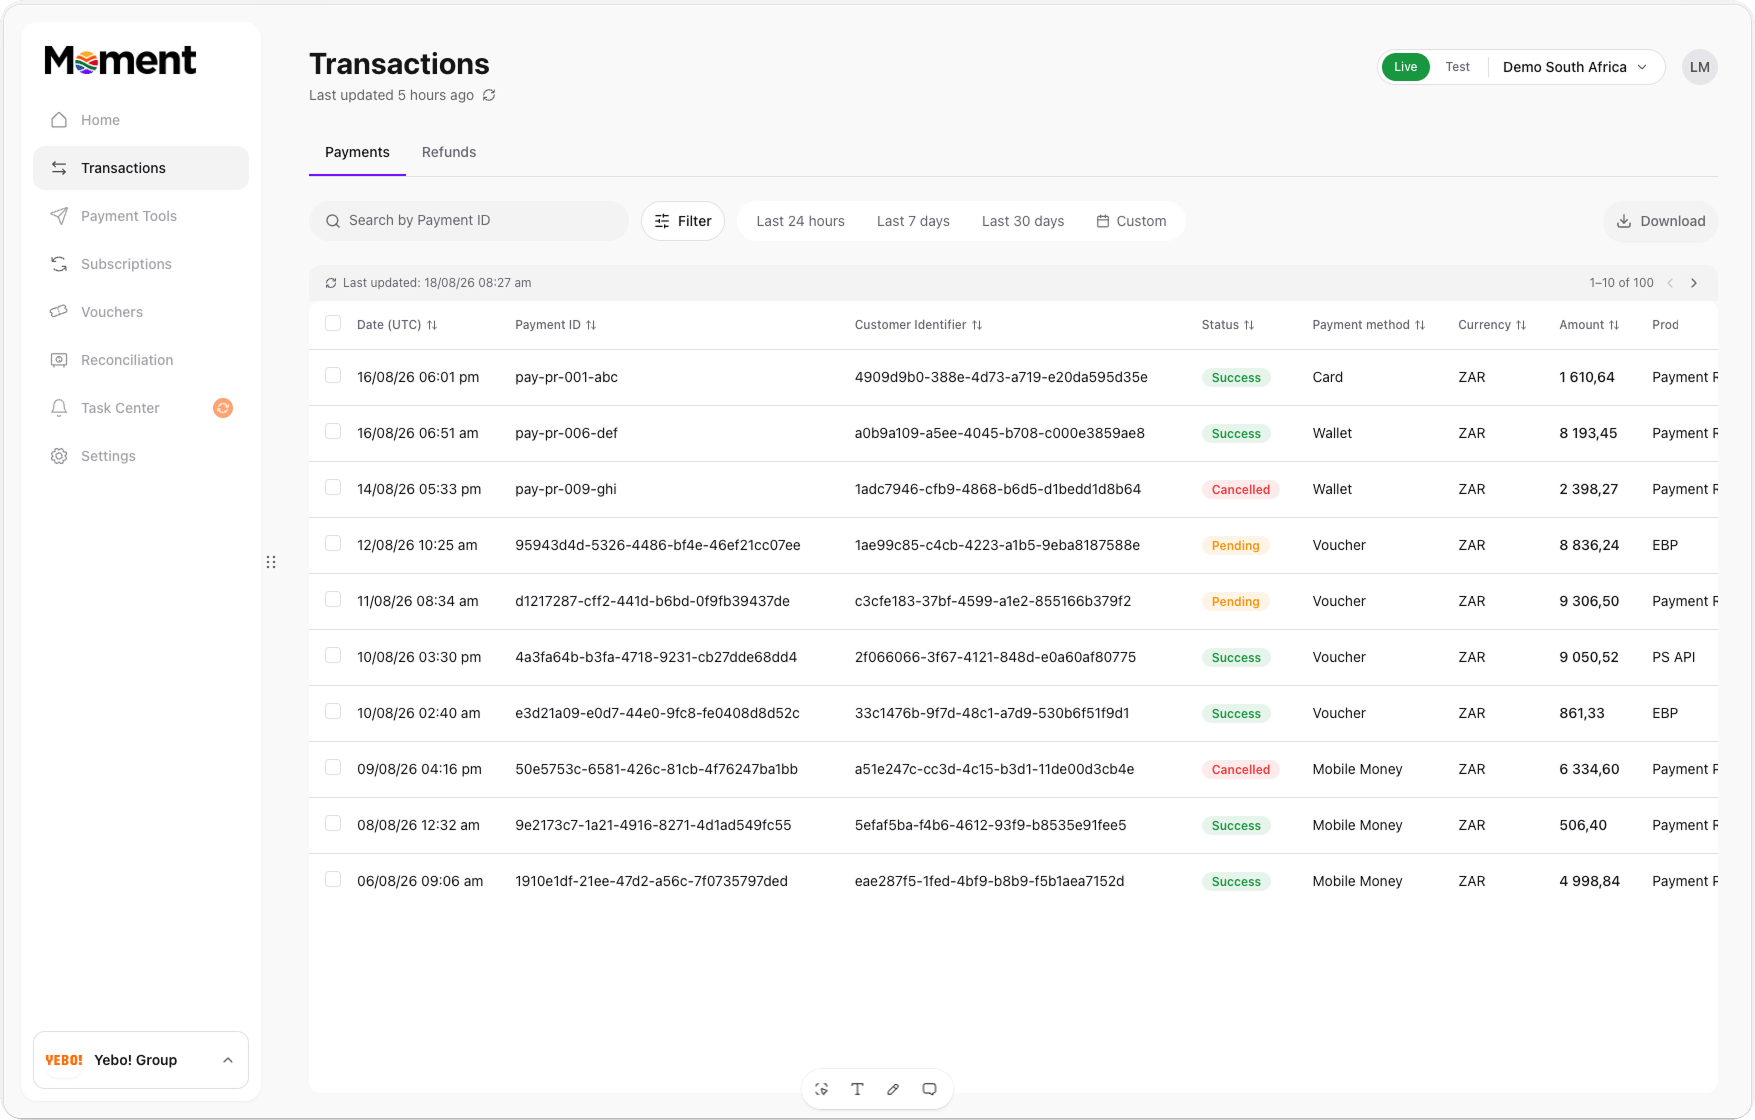This screenshot has width=1755, height=1120.
Task: Go to next page arrow
Action: pyautogui.click(x=1694, y=283)
